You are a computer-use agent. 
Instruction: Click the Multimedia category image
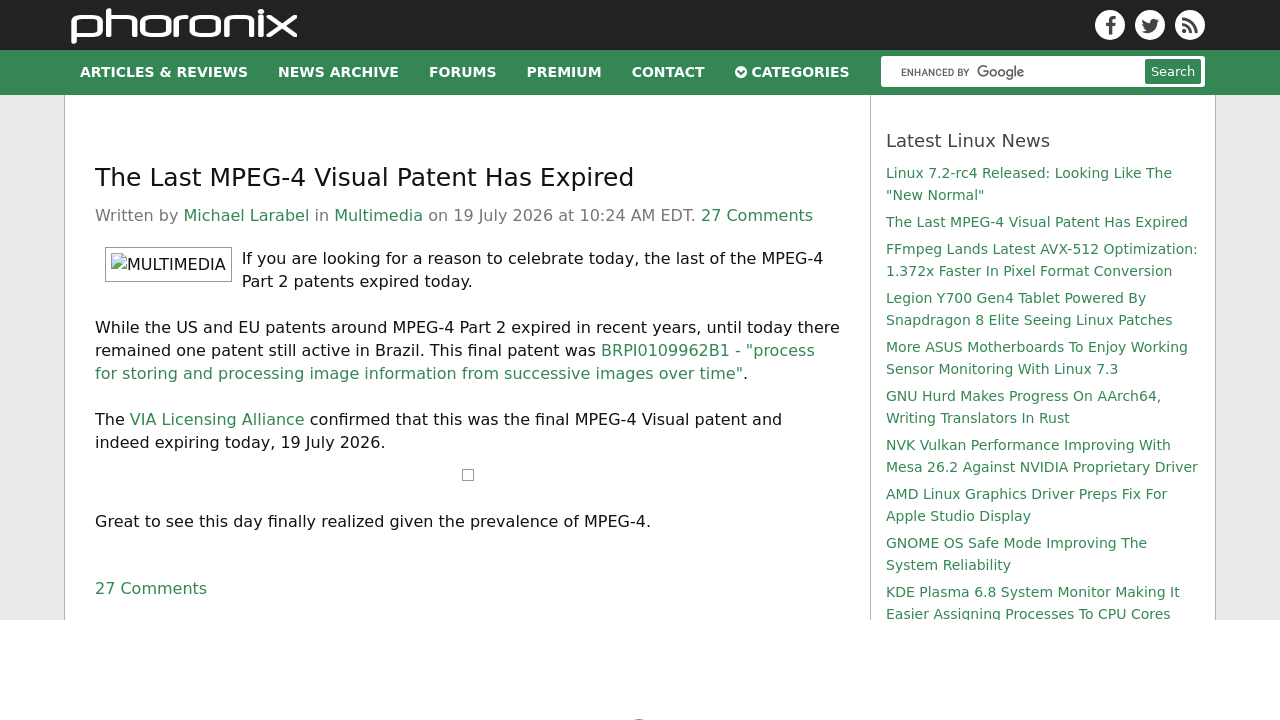point(168,264)
